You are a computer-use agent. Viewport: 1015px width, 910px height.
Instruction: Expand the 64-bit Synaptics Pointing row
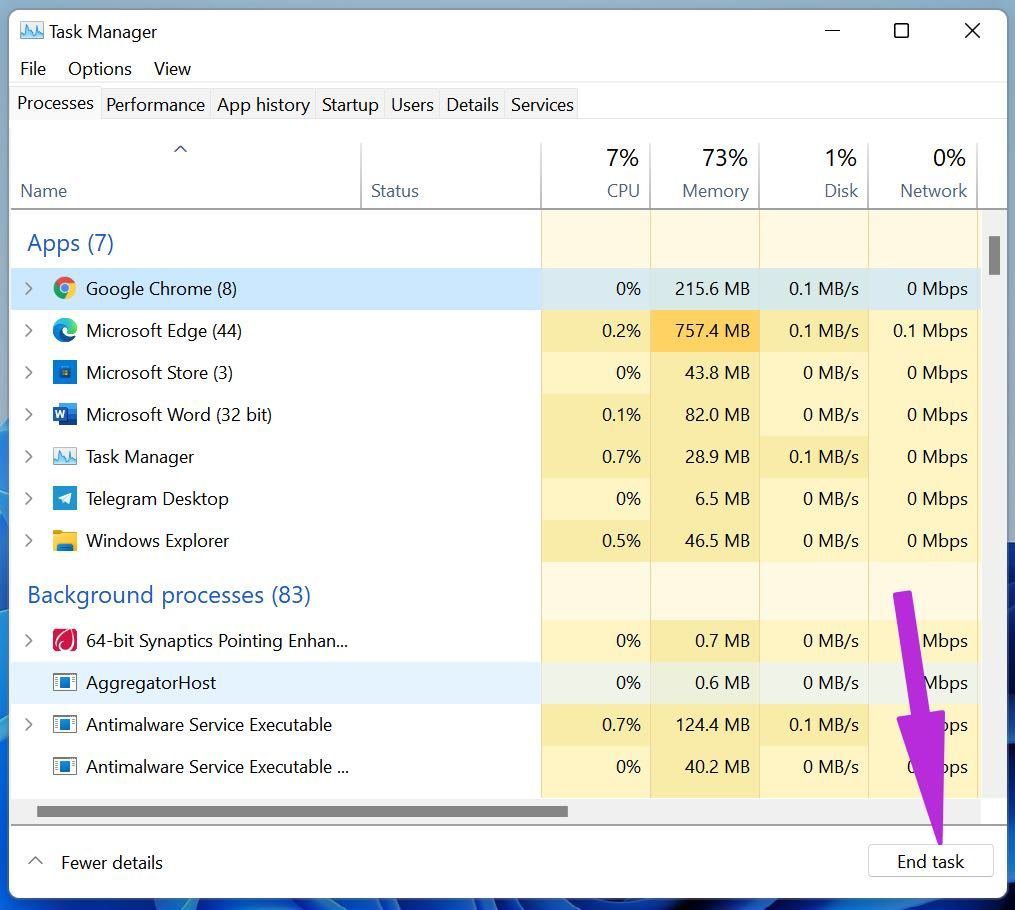[x=28, y=641]
